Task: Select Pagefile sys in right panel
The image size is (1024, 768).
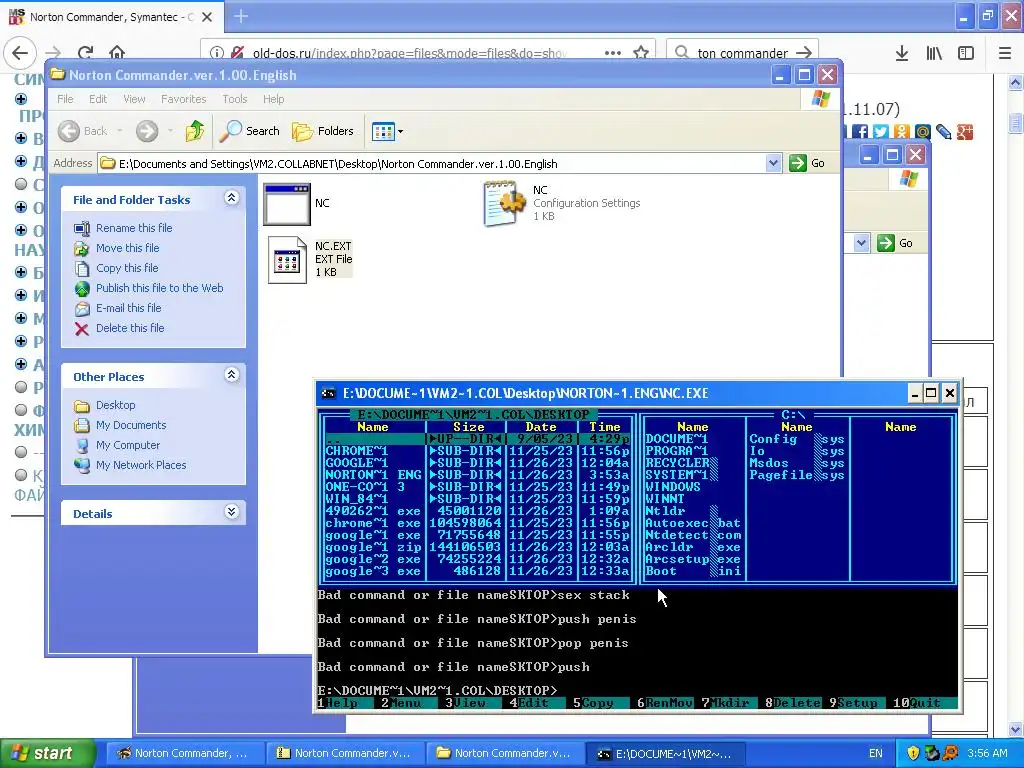Action: click(797, 475)
